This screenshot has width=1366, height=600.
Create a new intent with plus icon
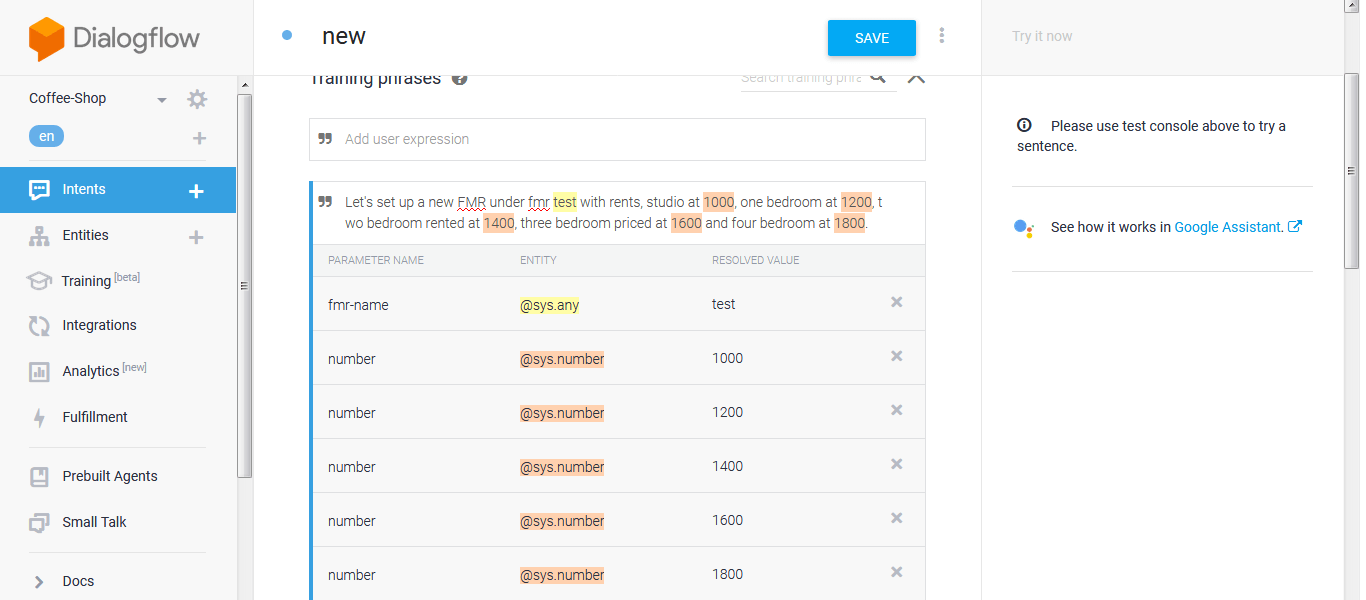pos(196,190)
